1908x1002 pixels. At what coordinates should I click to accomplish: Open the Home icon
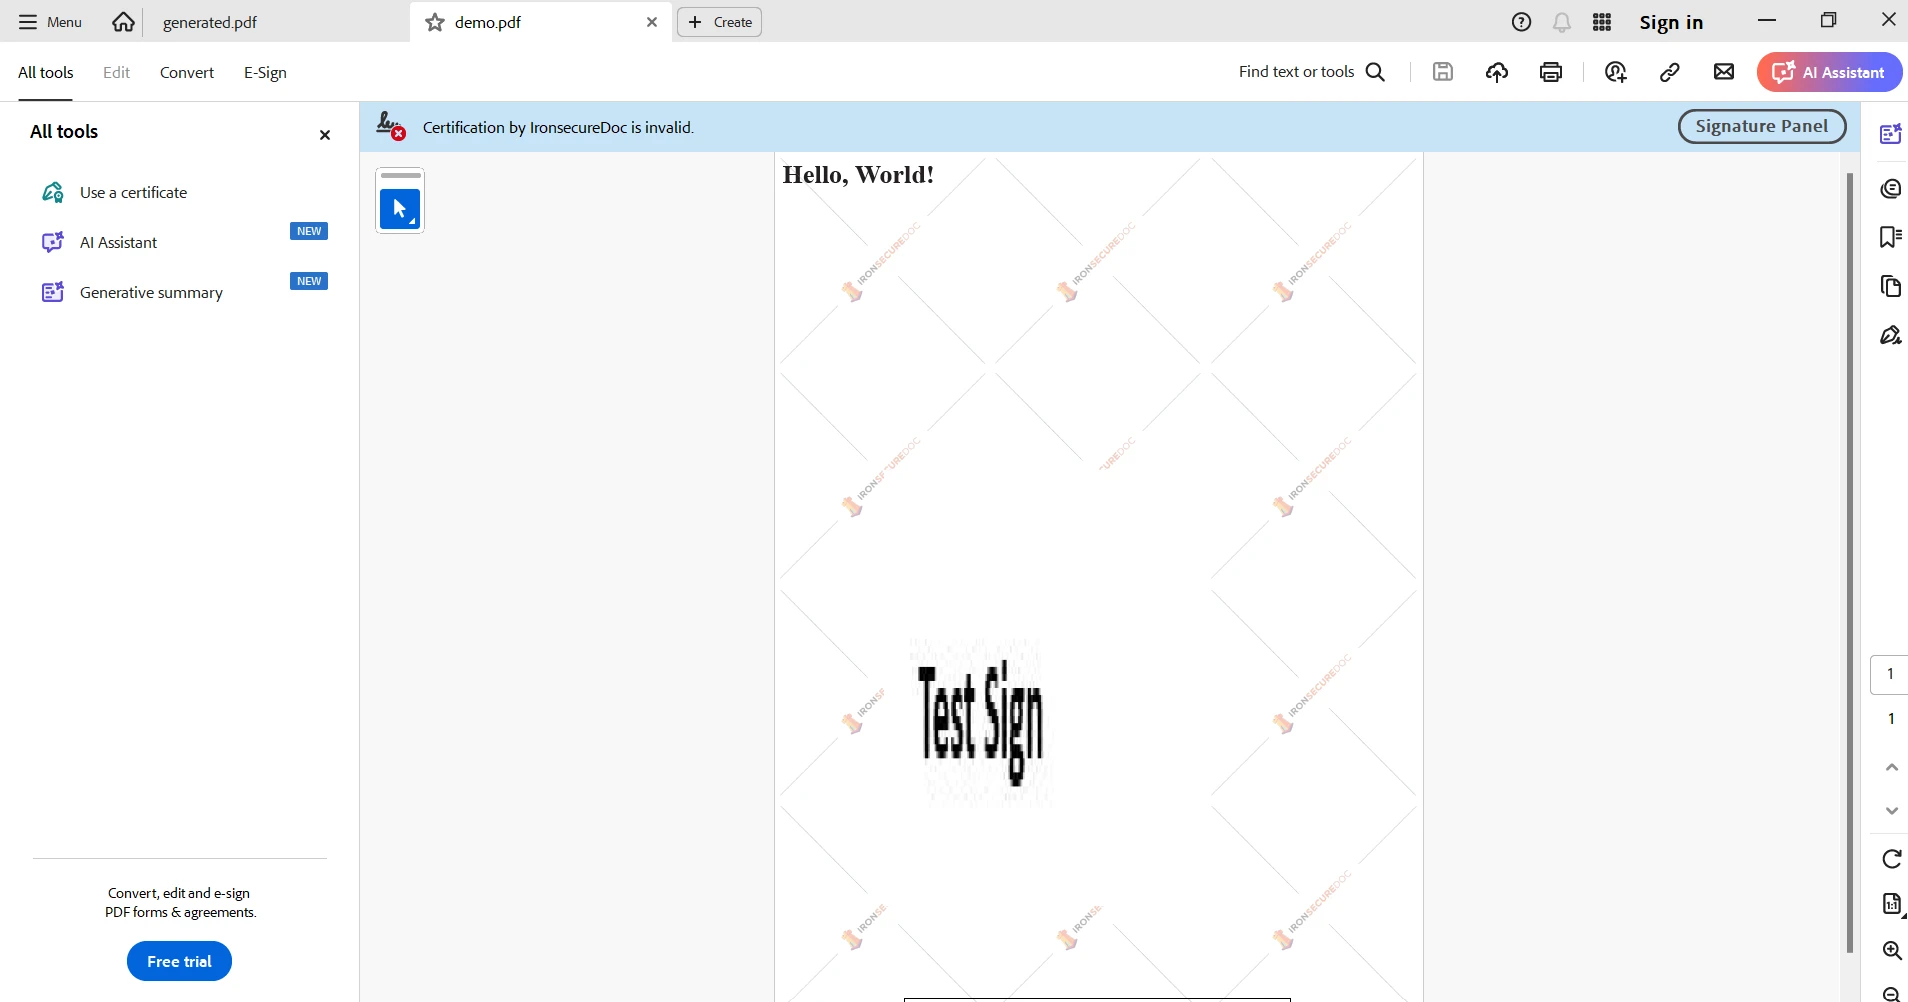123,22
